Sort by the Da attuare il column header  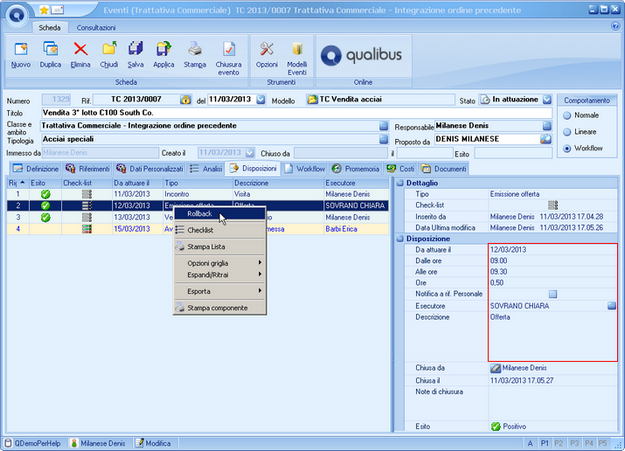138,183
